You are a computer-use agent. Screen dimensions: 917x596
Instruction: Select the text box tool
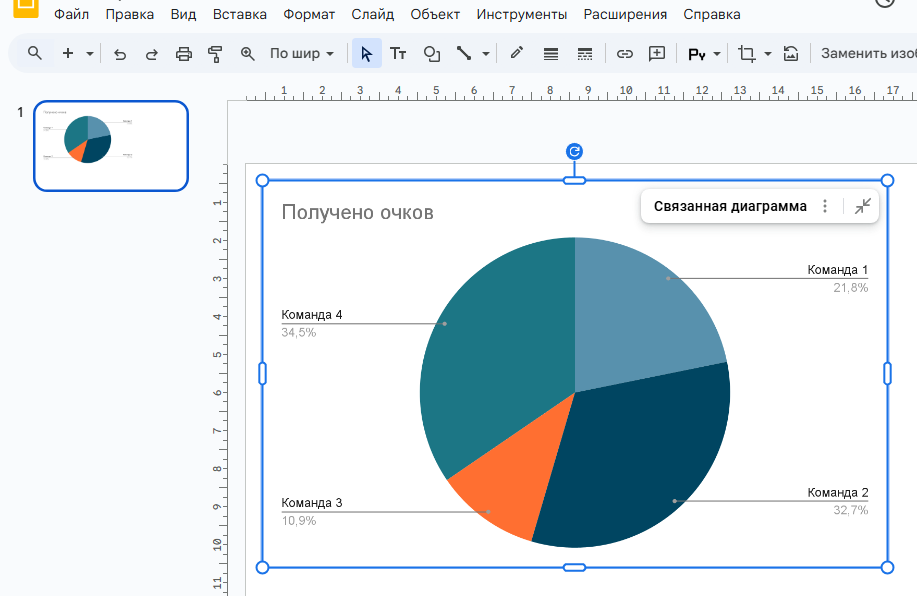399,54
